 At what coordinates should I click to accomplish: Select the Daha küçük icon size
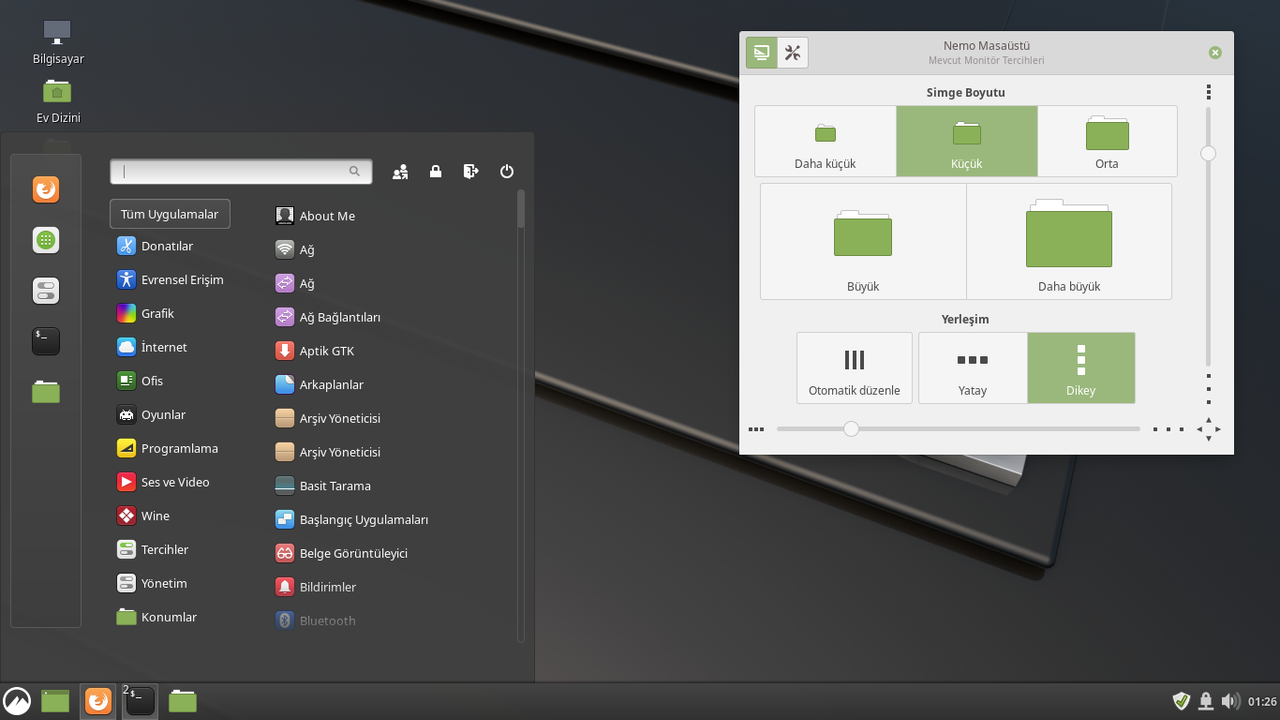tap(825, 141)
